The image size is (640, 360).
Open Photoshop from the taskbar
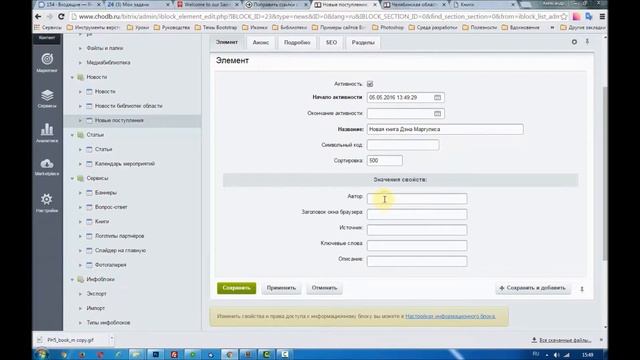(156, 355)
